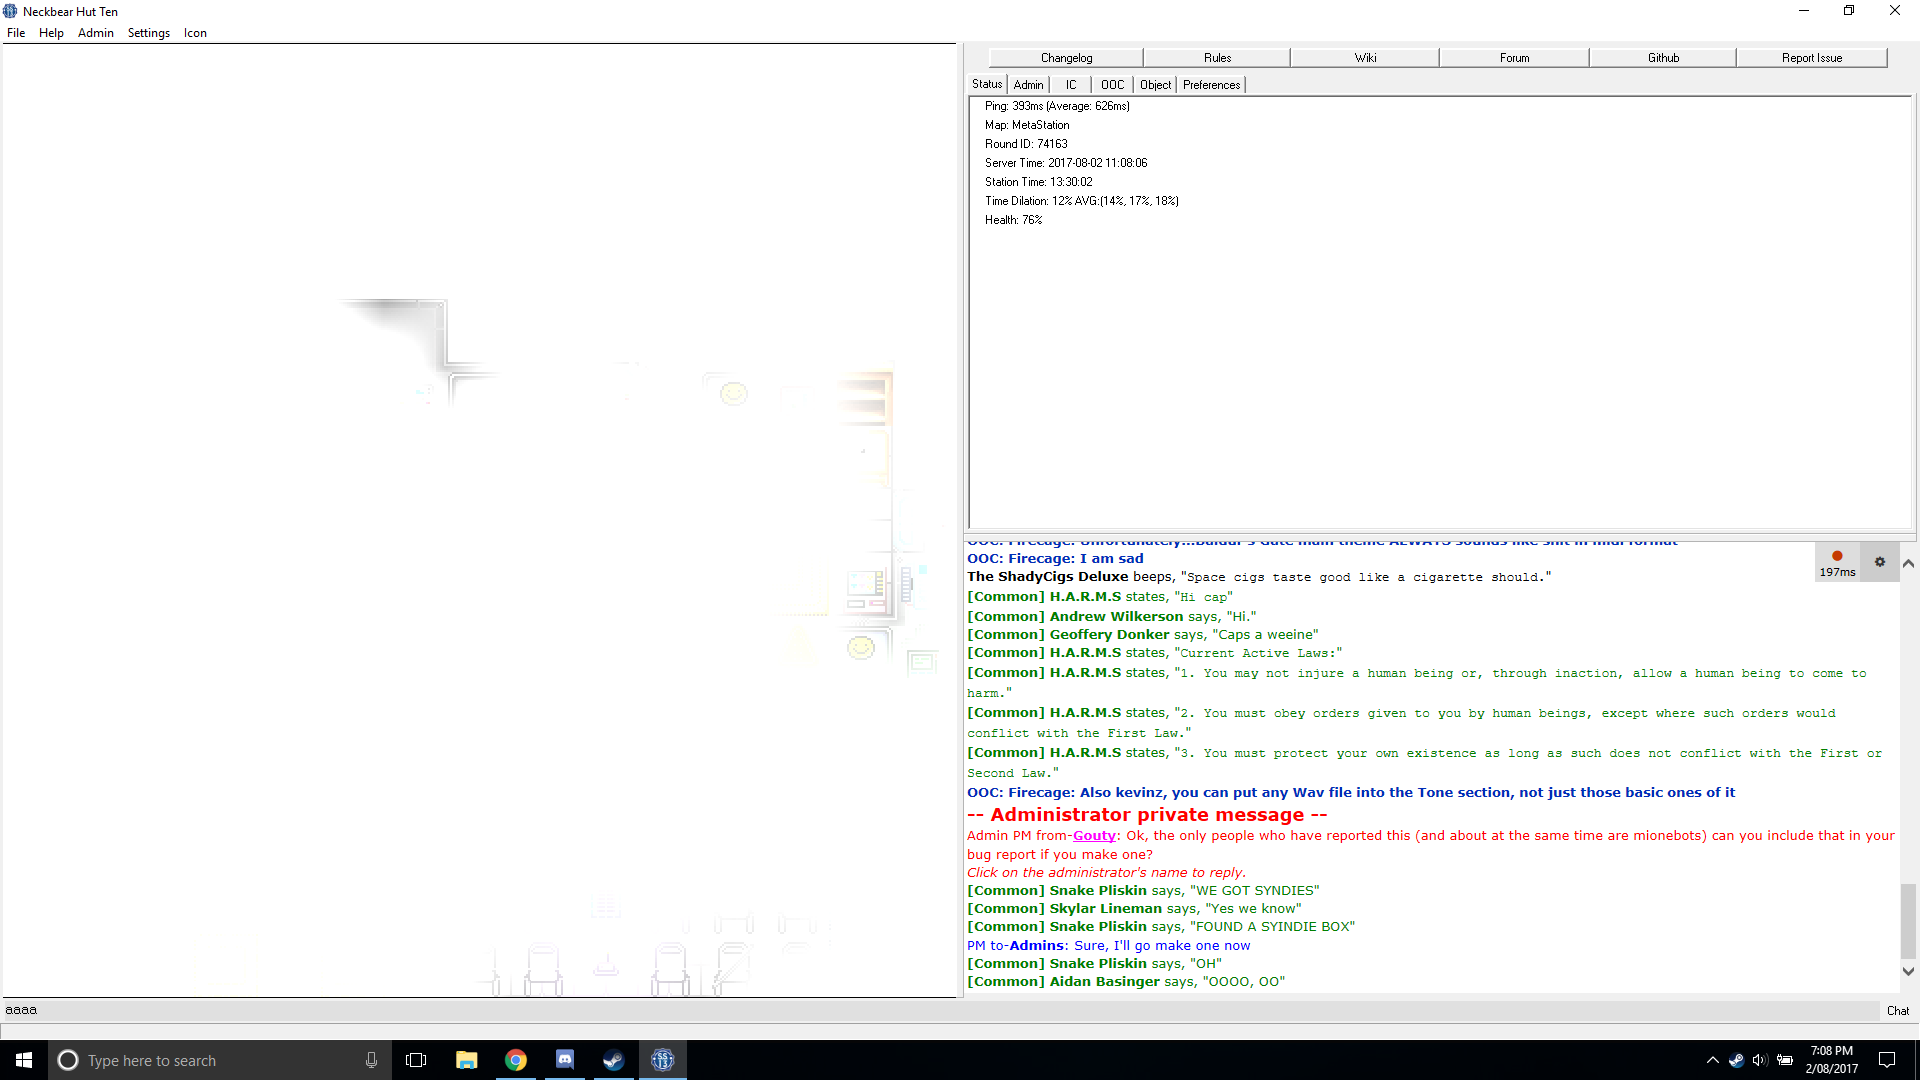Click chat scrollbar down arrow
The image size is (1920, 1080).
pos(1908,971)
